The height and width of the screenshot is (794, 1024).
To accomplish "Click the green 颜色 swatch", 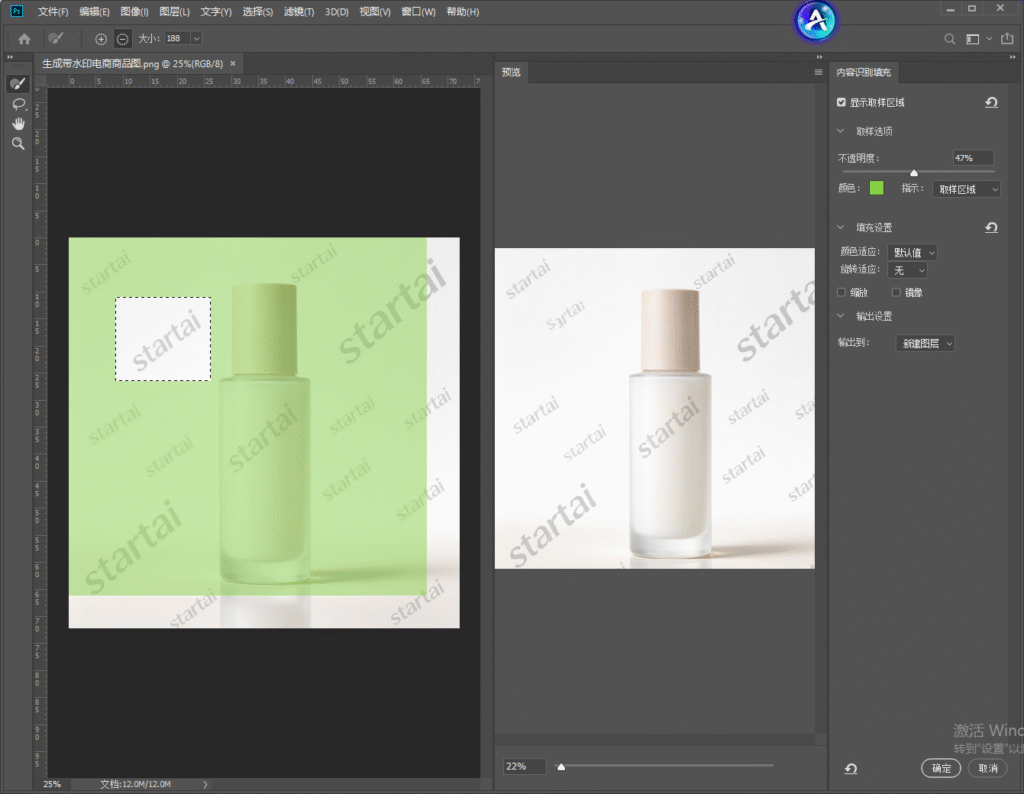I will pos(876,189).
